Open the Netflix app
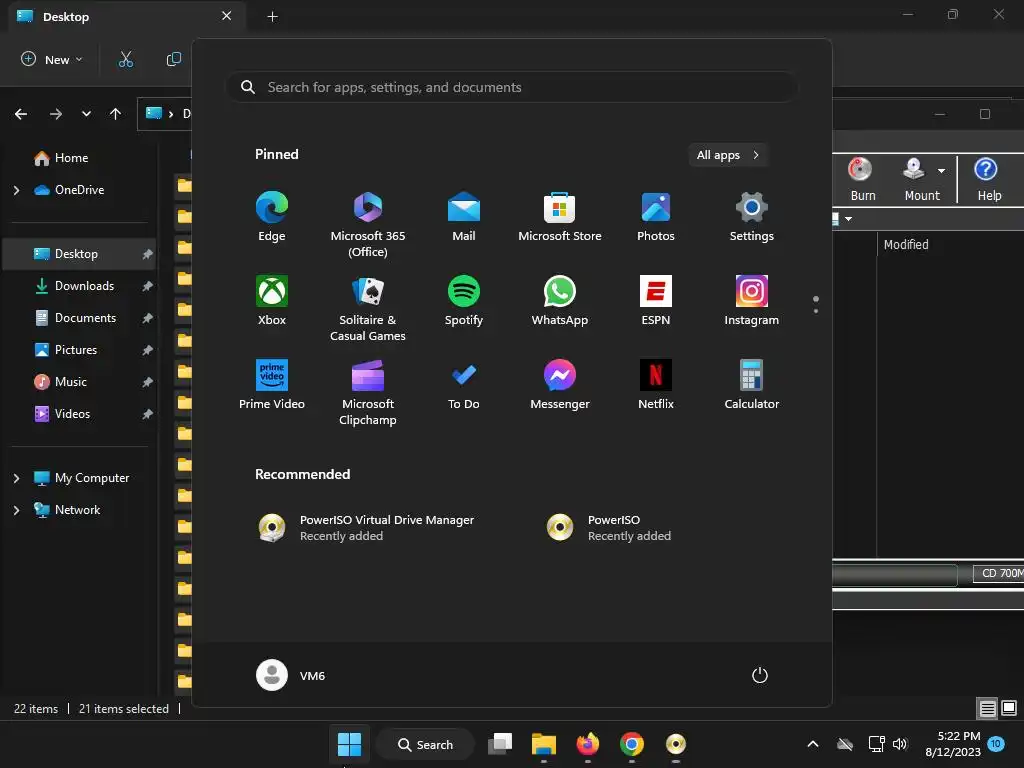 pos(656,385)
